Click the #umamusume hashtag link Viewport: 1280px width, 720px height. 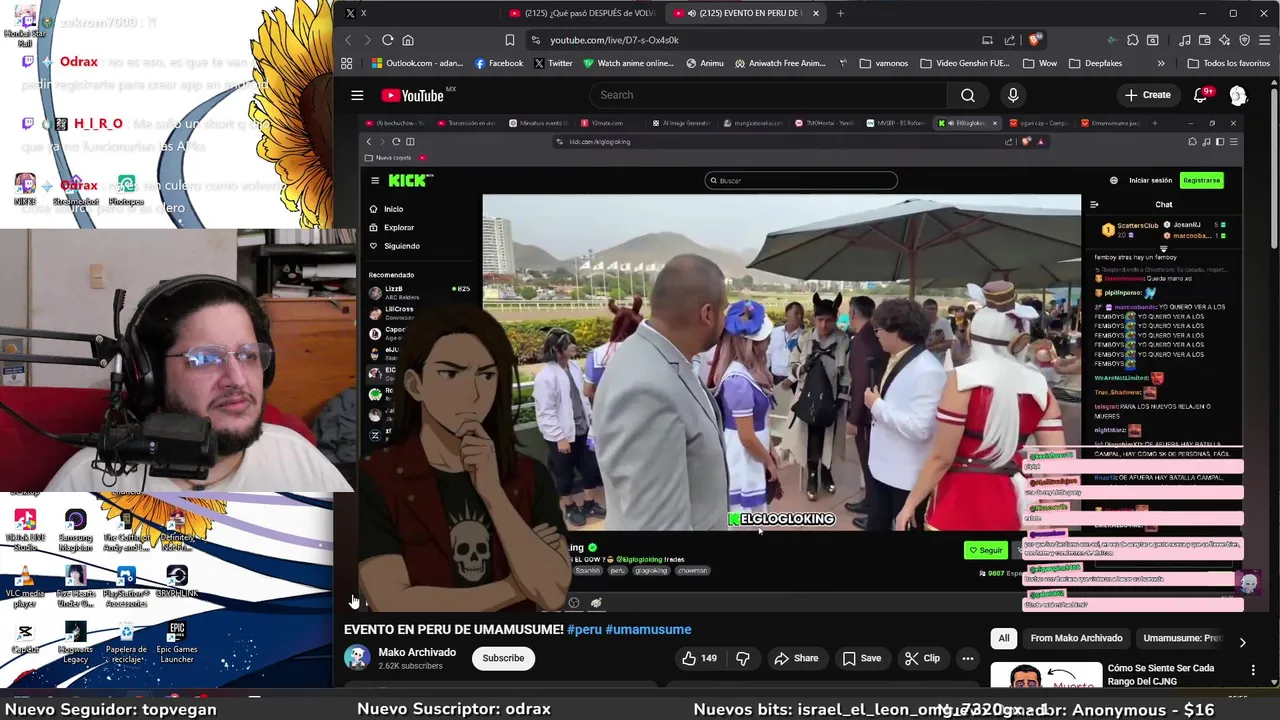pyautogui.click(x=648, y=630)
